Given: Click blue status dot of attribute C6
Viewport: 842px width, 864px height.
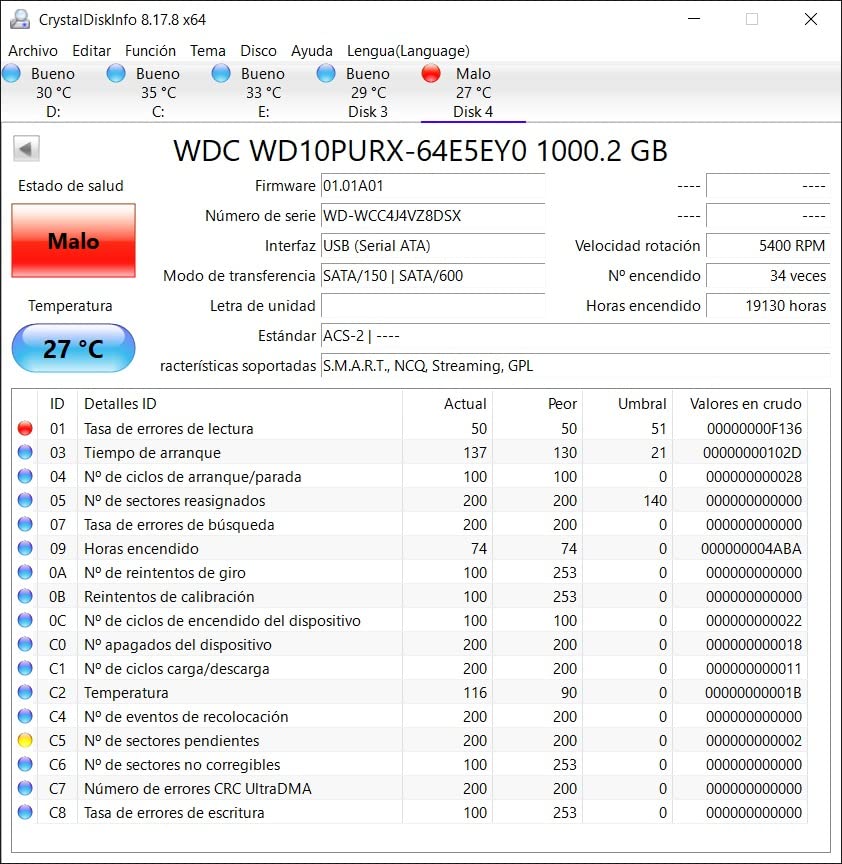Looking at the screenshot, I should (25, 764).
